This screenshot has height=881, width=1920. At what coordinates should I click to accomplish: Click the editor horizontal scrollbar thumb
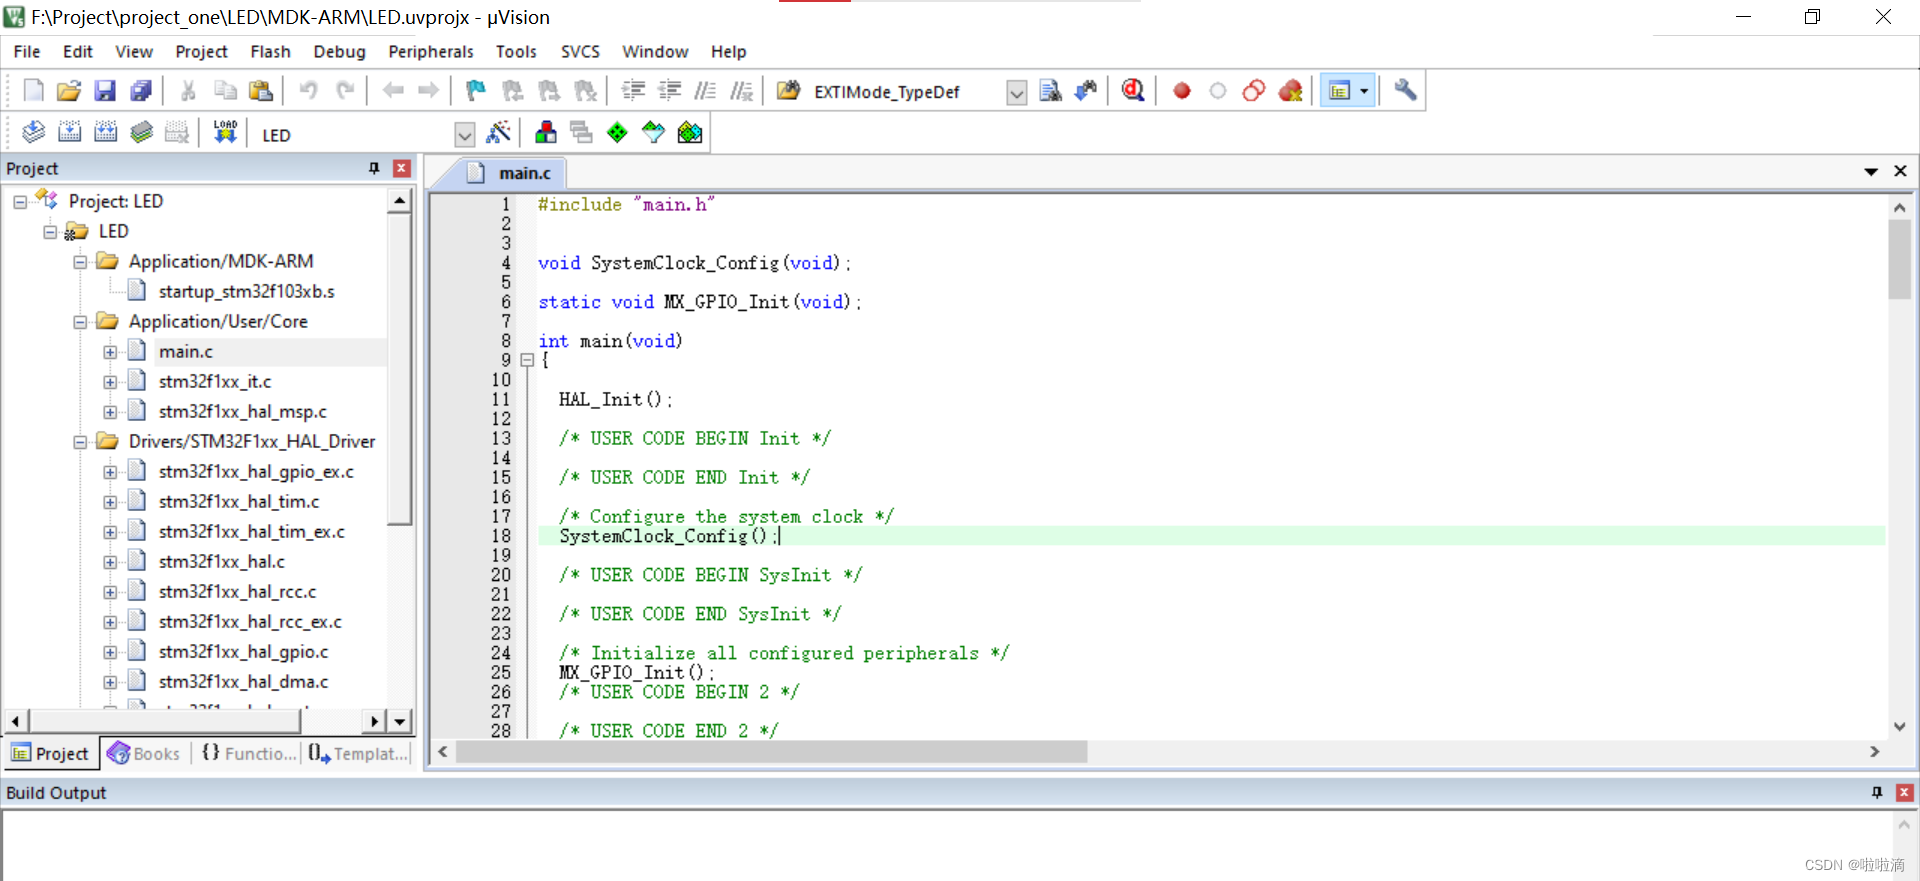pyautogui.click(x=771, y=751)
